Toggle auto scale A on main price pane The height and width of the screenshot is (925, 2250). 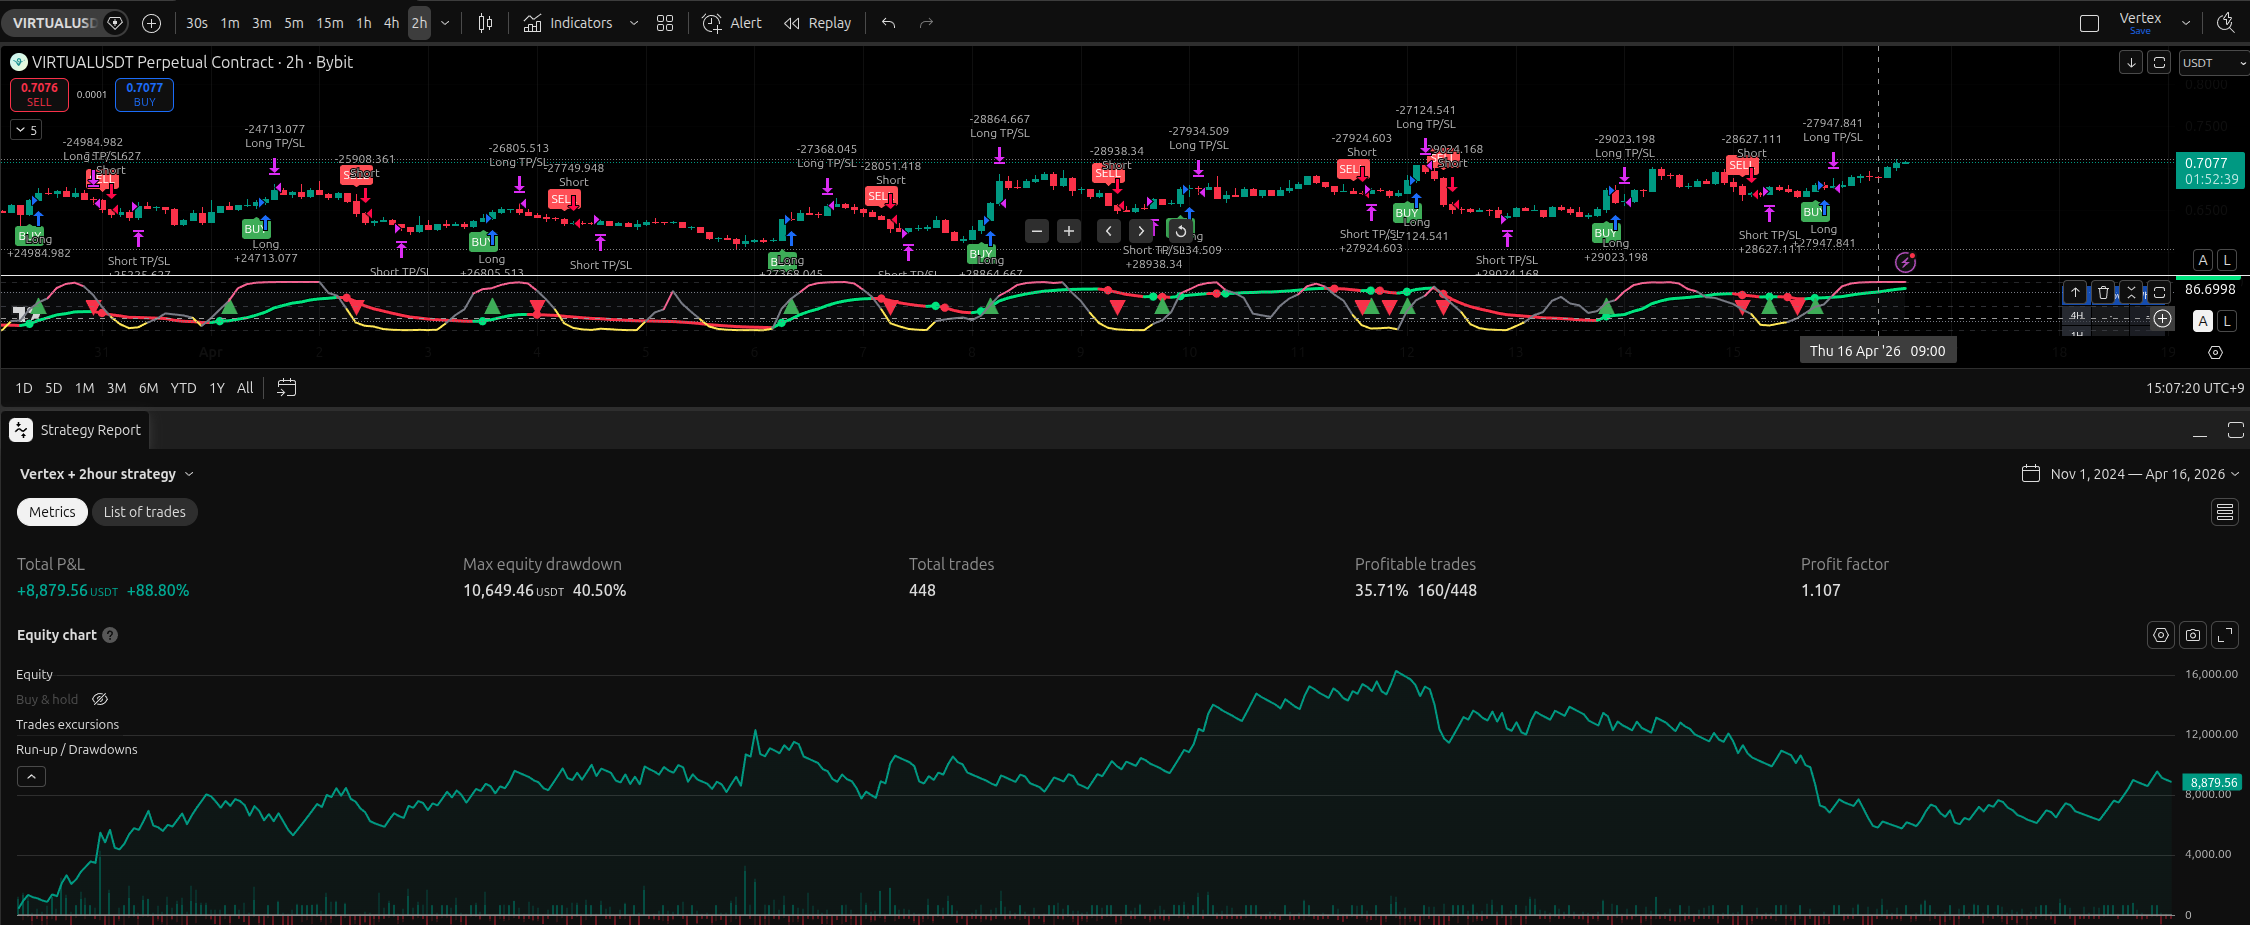point(2203,260)
